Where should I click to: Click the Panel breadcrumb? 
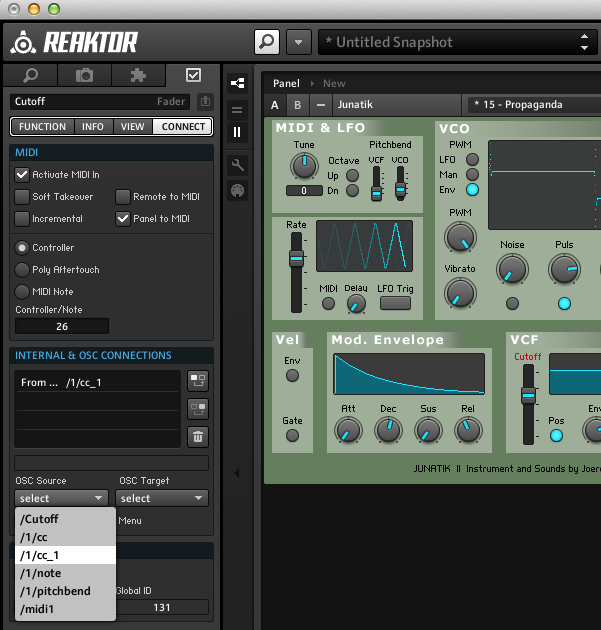286,84
